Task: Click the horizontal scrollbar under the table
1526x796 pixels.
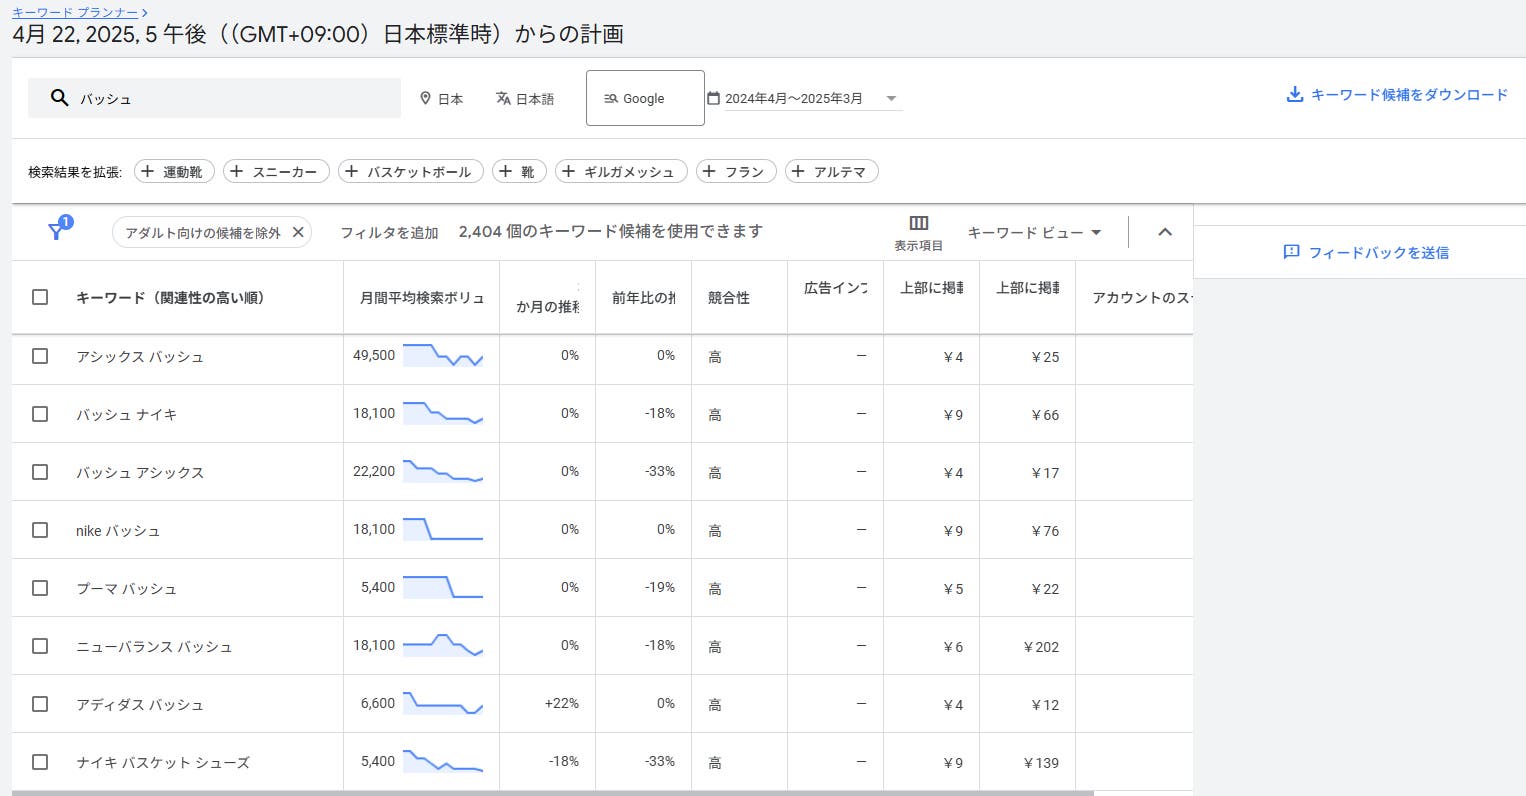Action: (553, 793)
